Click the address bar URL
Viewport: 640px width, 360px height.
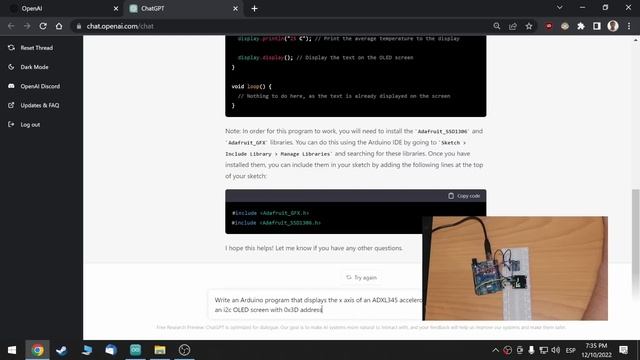(120, 26)
